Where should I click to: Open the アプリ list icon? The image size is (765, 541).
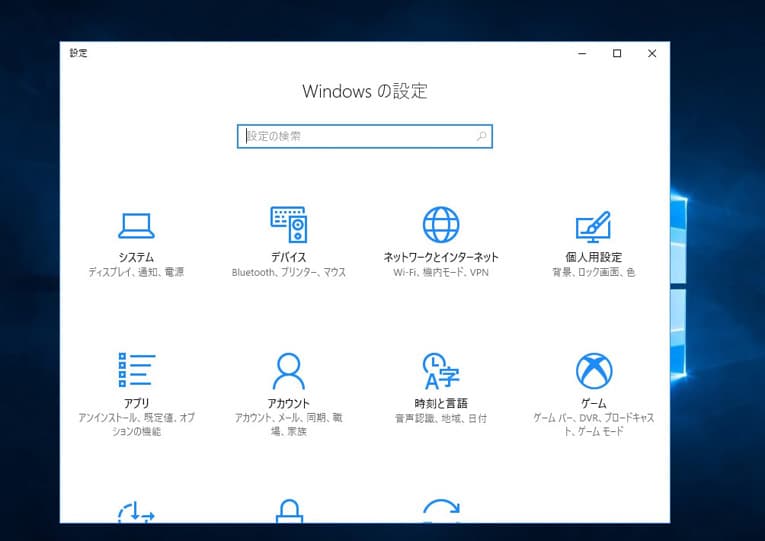[136, 370]
